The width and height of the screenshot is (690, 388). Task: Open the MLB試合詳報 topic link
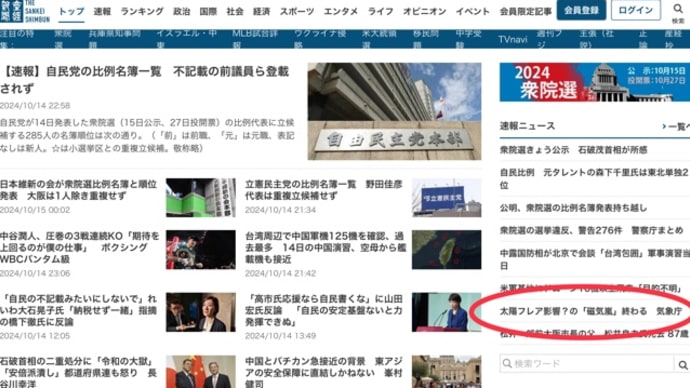pos(255,39)
